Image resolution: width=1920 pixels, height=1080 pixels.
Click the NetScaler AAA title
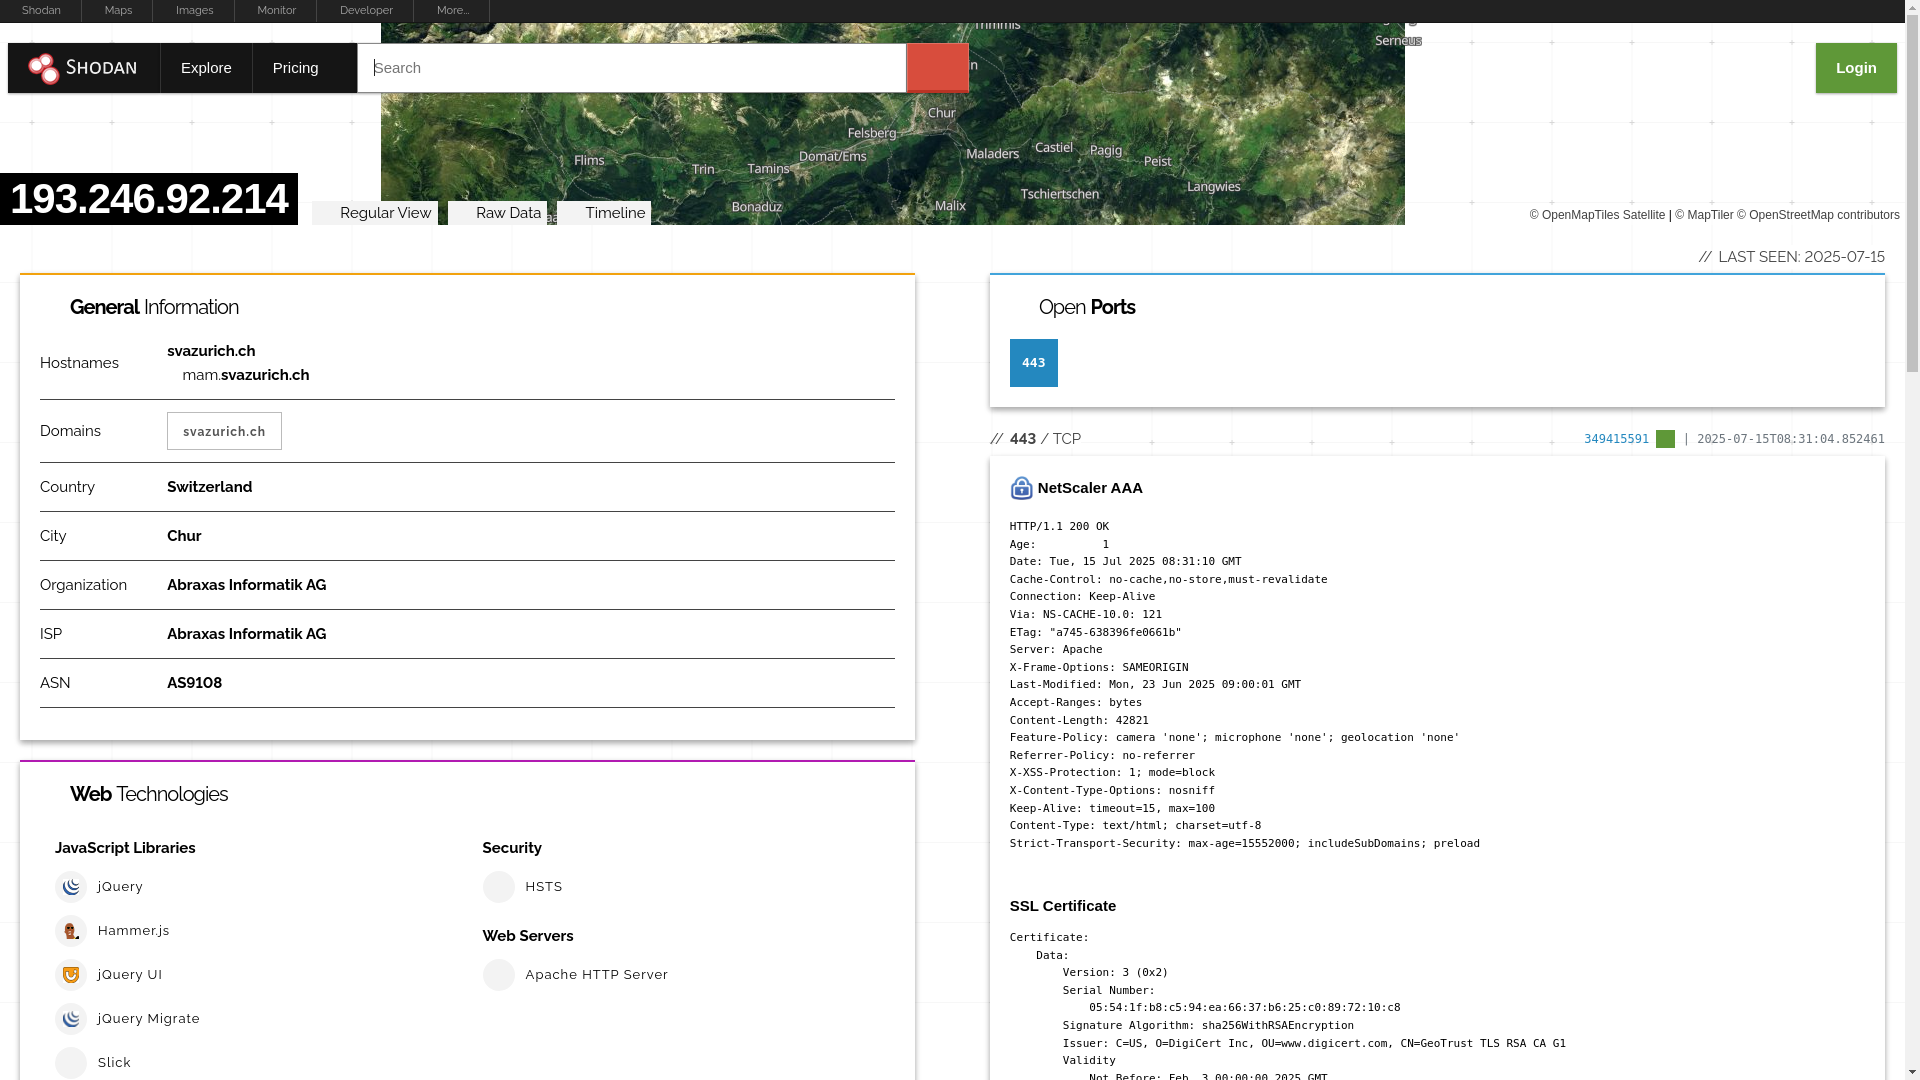pos(1090,488)
